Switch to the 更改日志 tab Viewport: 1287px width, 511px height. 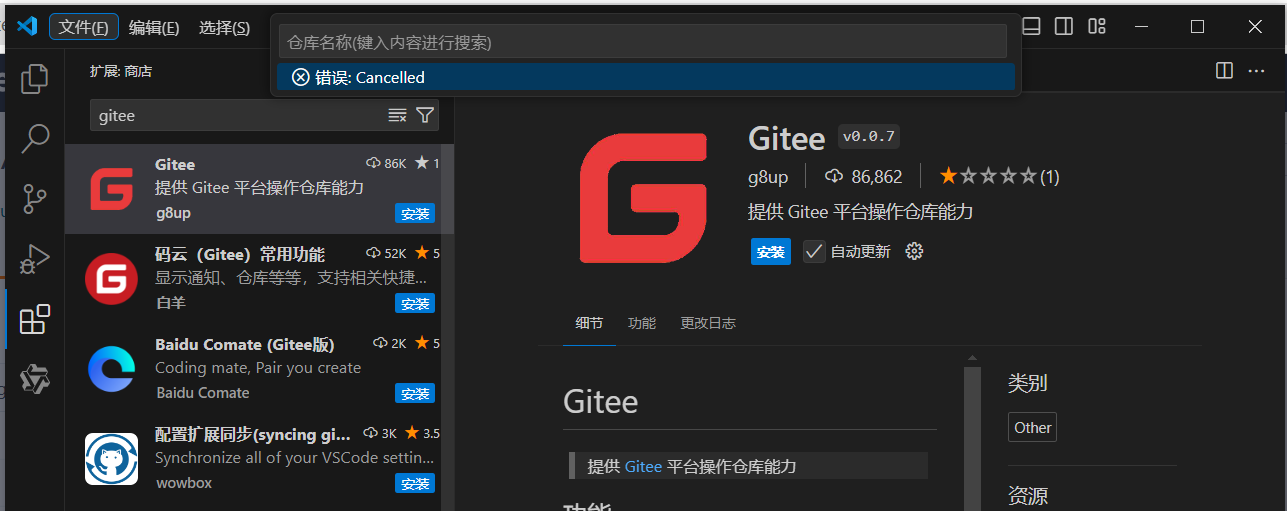[x=708, y=323]
